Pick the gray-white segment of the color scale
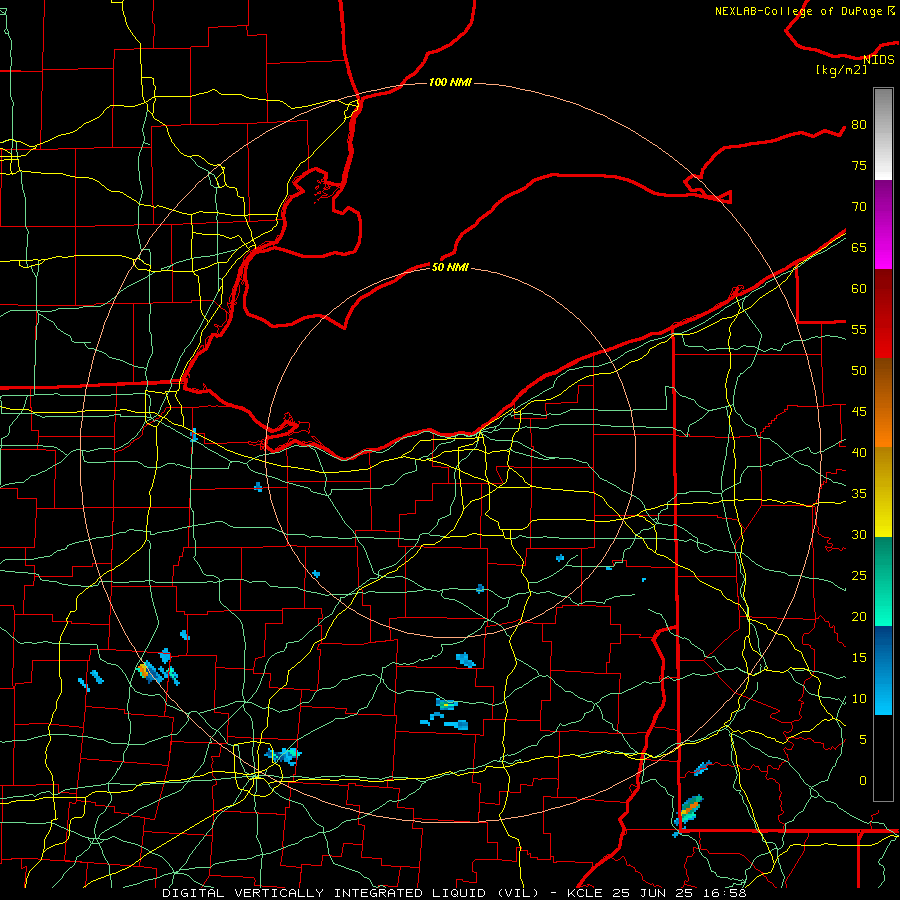 coord(883,134)
